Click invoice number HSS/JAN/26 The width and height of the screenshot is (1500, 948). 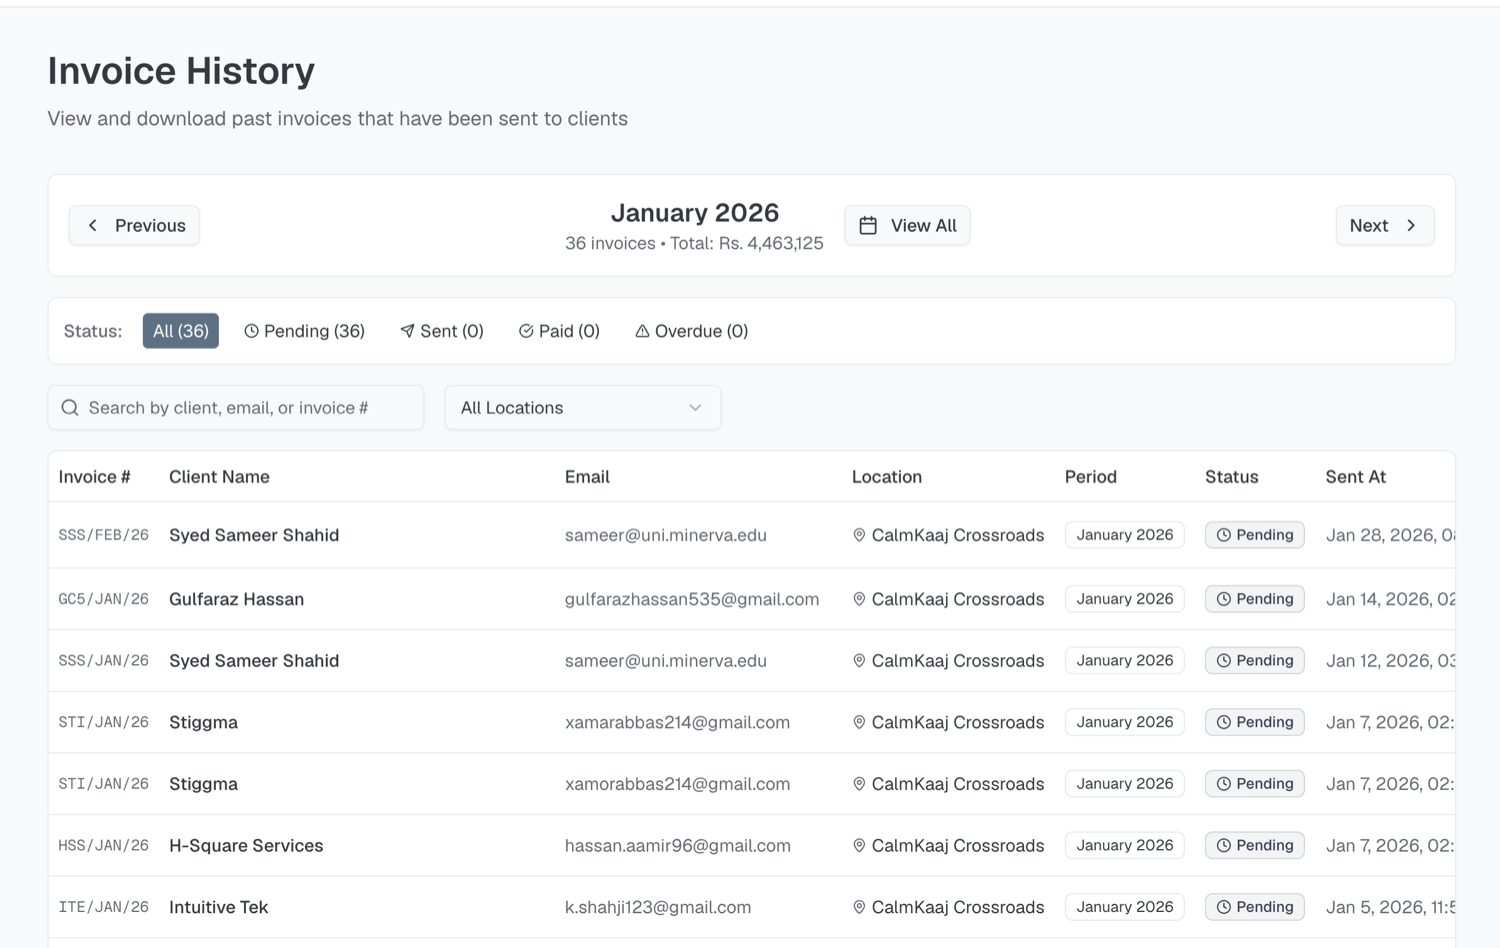[x=103, y=846]
